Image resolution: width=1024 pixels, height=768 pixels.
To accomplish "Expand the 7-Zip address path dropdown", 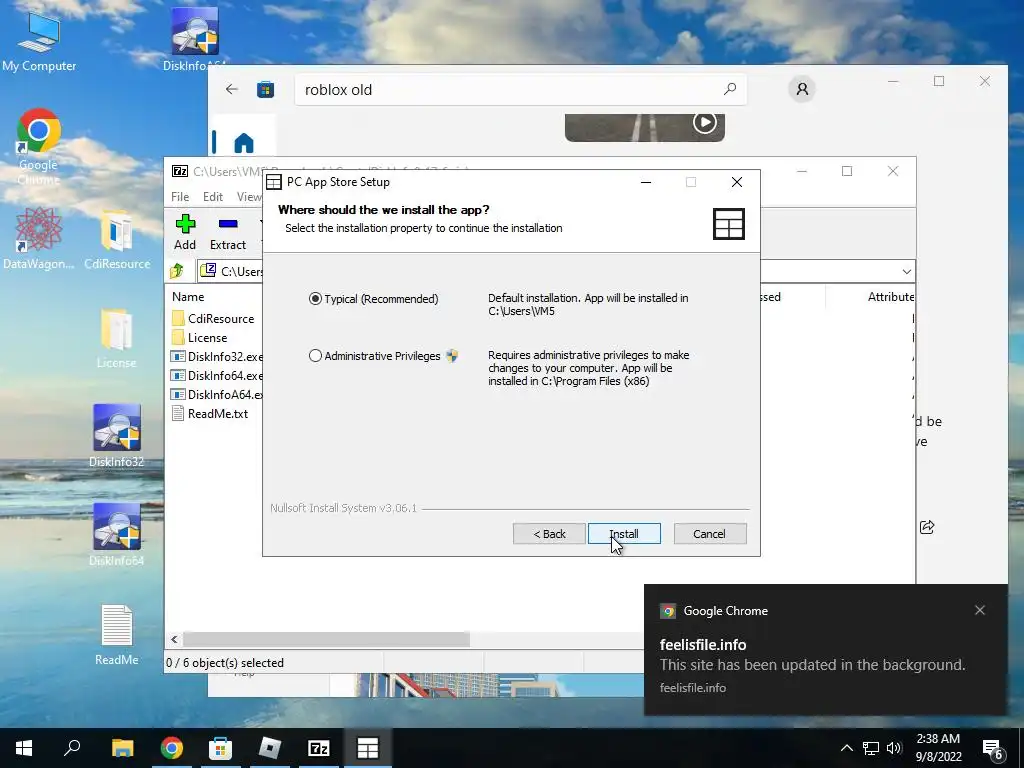I will click(906, 272).
